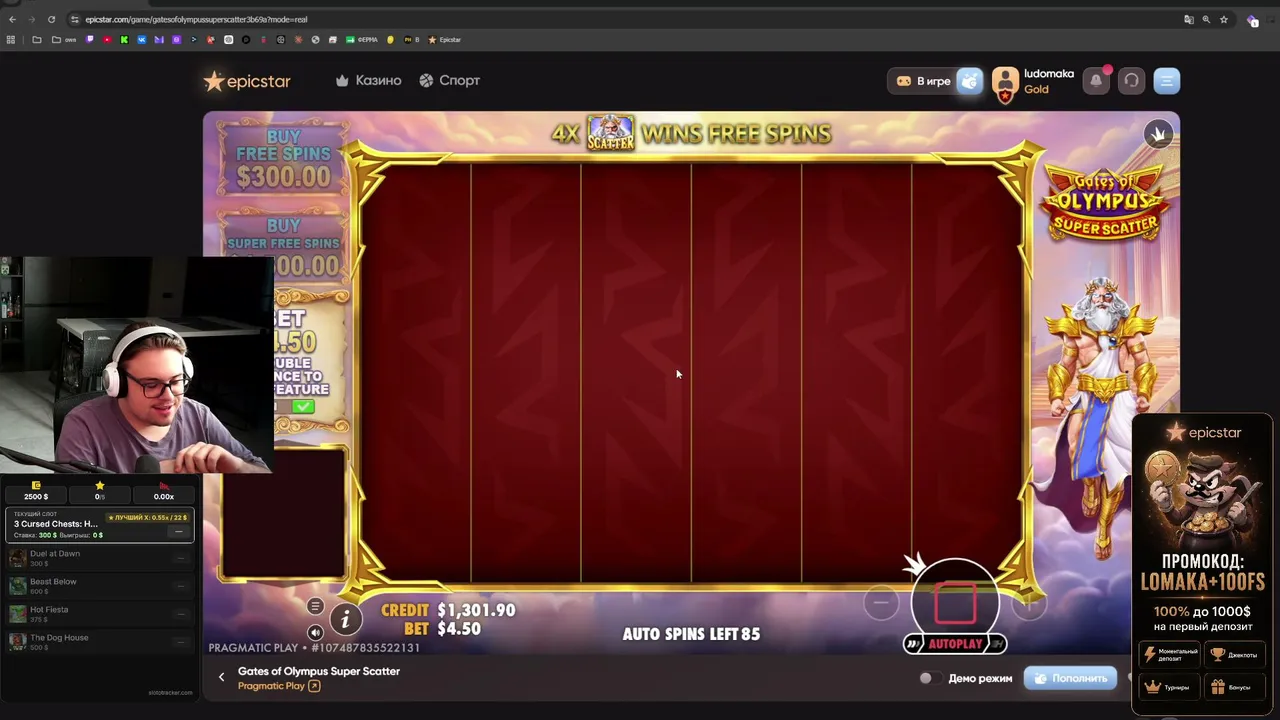
Task: Increase the bet with plus button
Action: point(1027,602)
